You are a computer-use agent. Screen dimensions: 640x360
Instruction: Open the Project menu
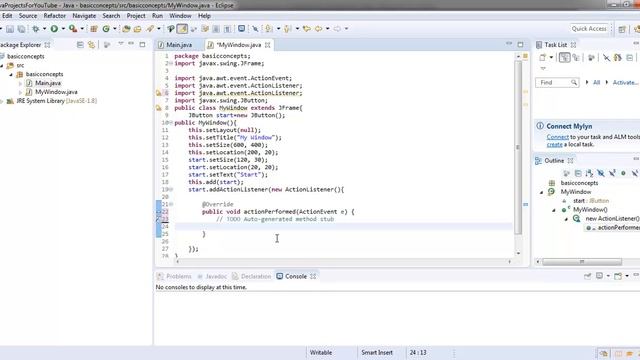click(136, 16)
